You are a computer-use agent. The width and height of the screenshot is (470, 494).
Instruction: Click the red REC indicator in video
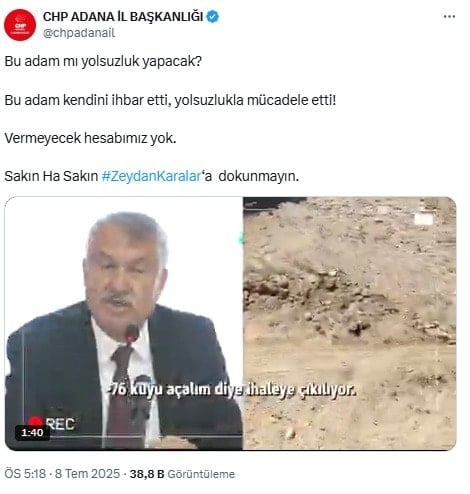52,423
